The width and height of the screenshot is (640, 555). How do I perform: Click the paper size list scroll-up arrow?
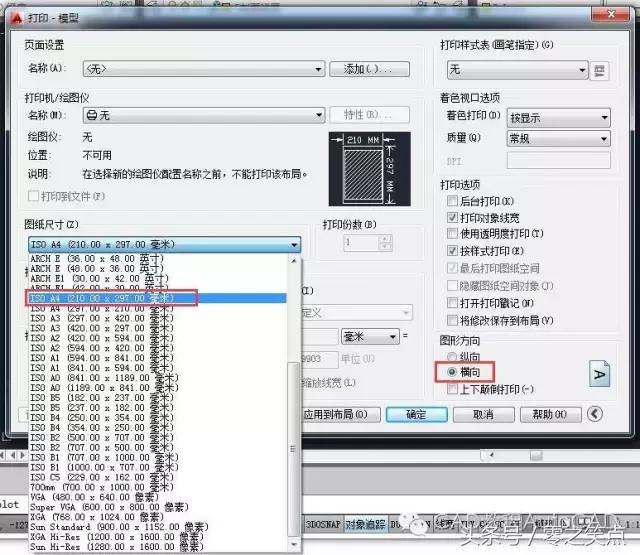pos(294,260)
